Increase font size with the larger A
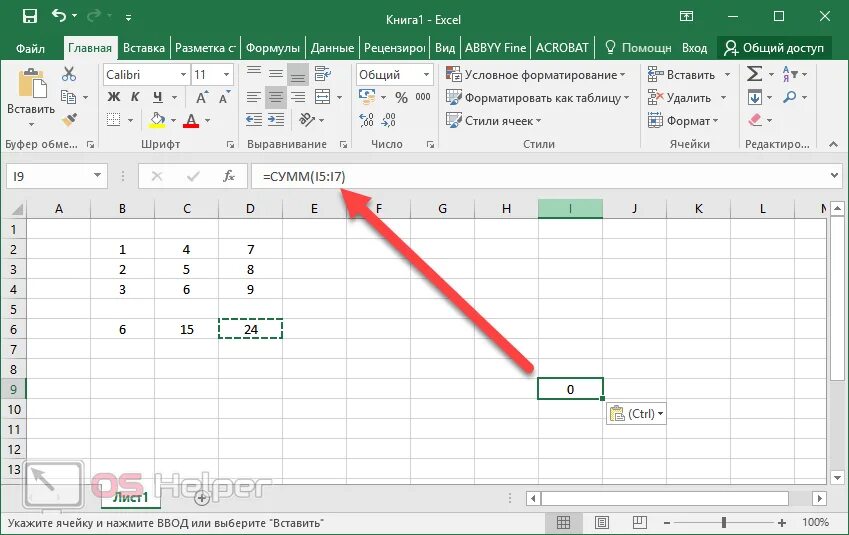The width and height of the screenshot is (849, 535). (x=201, y=98)
